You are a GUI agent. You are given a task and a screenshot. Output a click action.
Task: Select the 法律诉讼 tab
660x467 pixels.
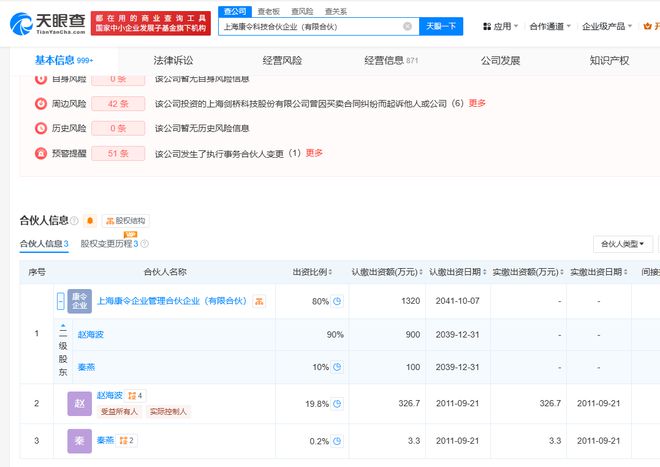[x=173, y=61]
